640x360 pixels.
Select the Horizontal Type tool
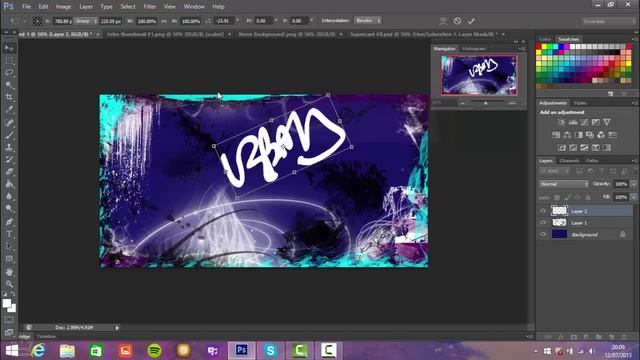9,234
